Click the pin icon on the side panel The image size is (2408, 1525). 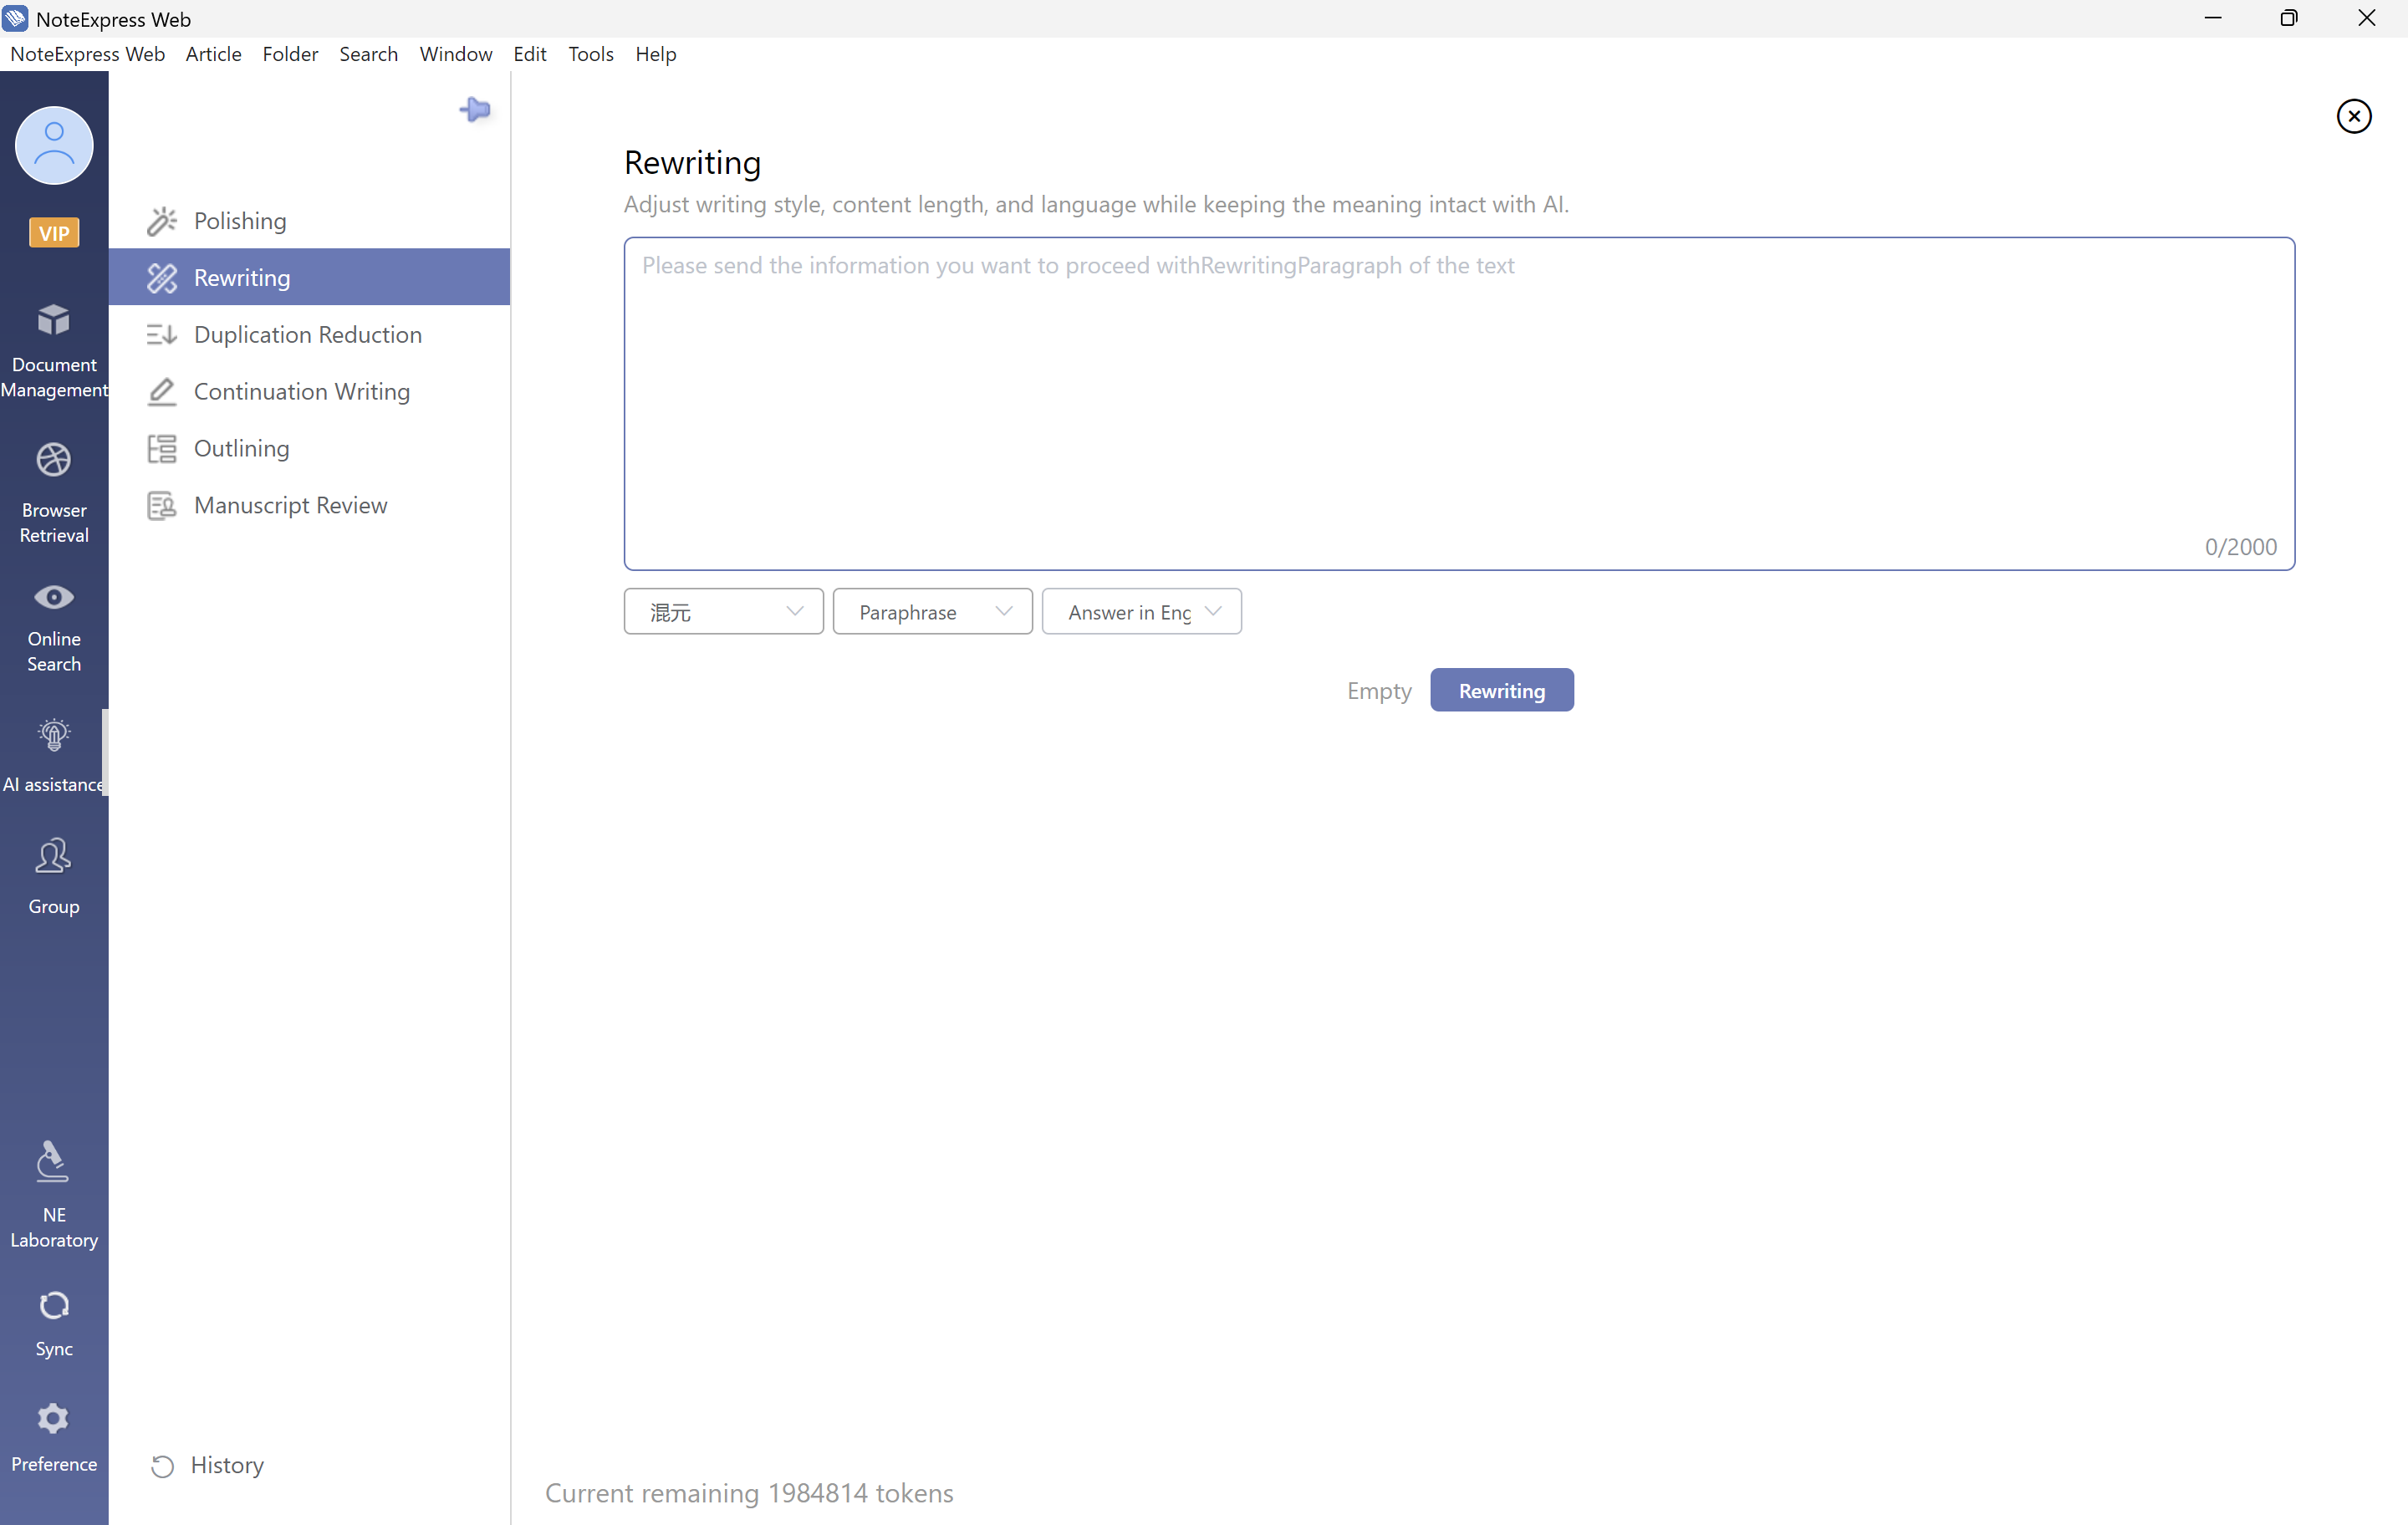(x=475, y=109)
